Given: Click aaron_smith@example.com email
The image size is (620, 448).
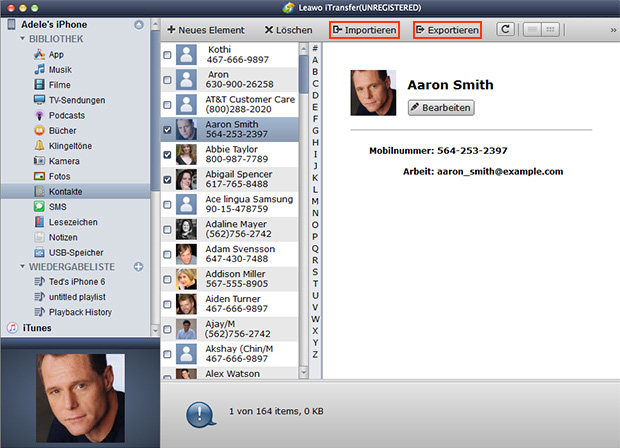Looking at the screenshot, I should 500,172.
